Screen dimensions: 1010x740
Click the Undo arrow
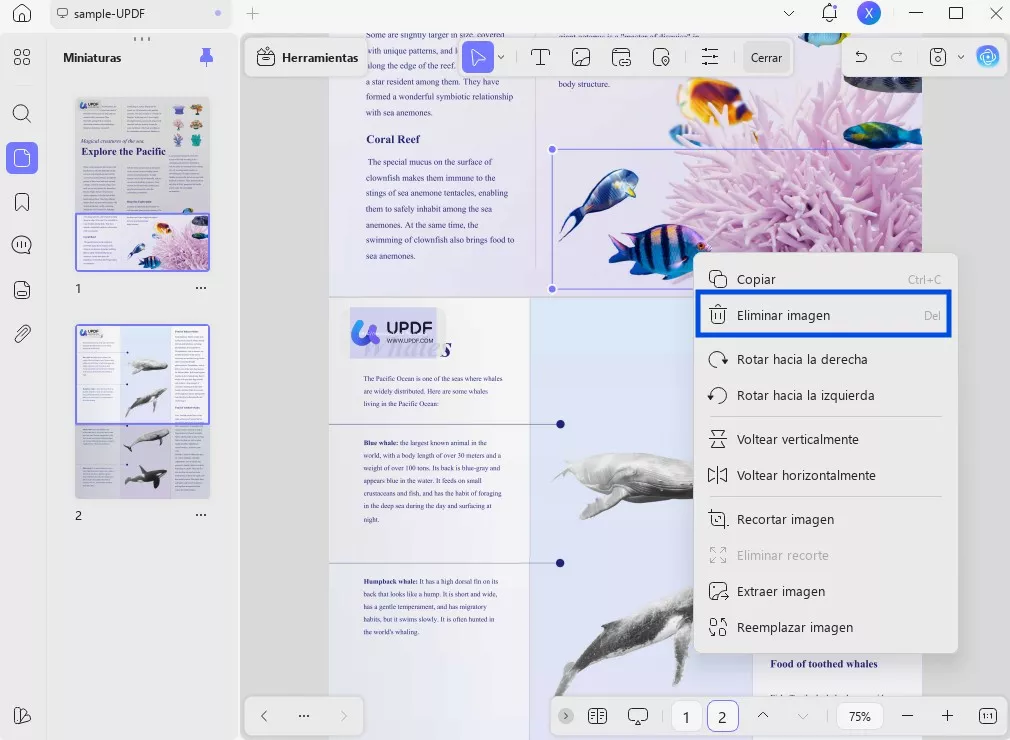(861, 57)
